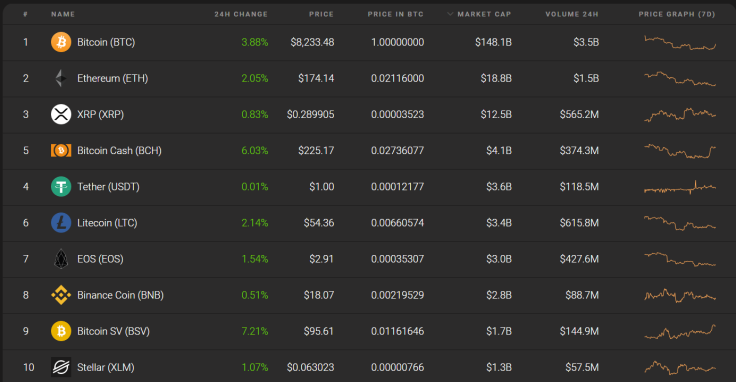Sort by PRICE column header
736x382 pixels.
322,14
